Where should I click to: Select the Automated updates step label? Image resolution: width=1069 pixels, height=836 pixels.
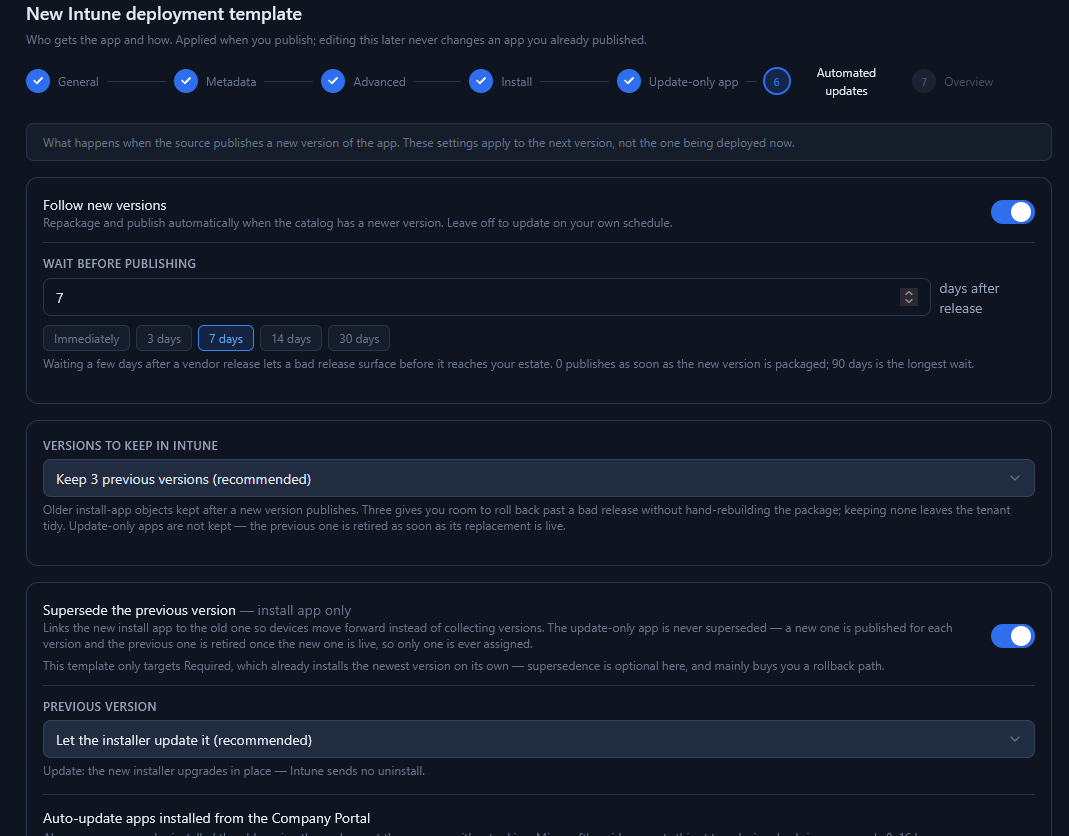[846, 82]
